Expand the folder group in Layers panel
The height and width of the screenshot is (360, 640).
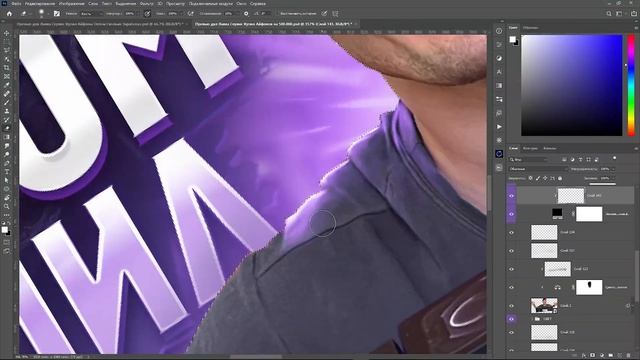click(531, 319)
